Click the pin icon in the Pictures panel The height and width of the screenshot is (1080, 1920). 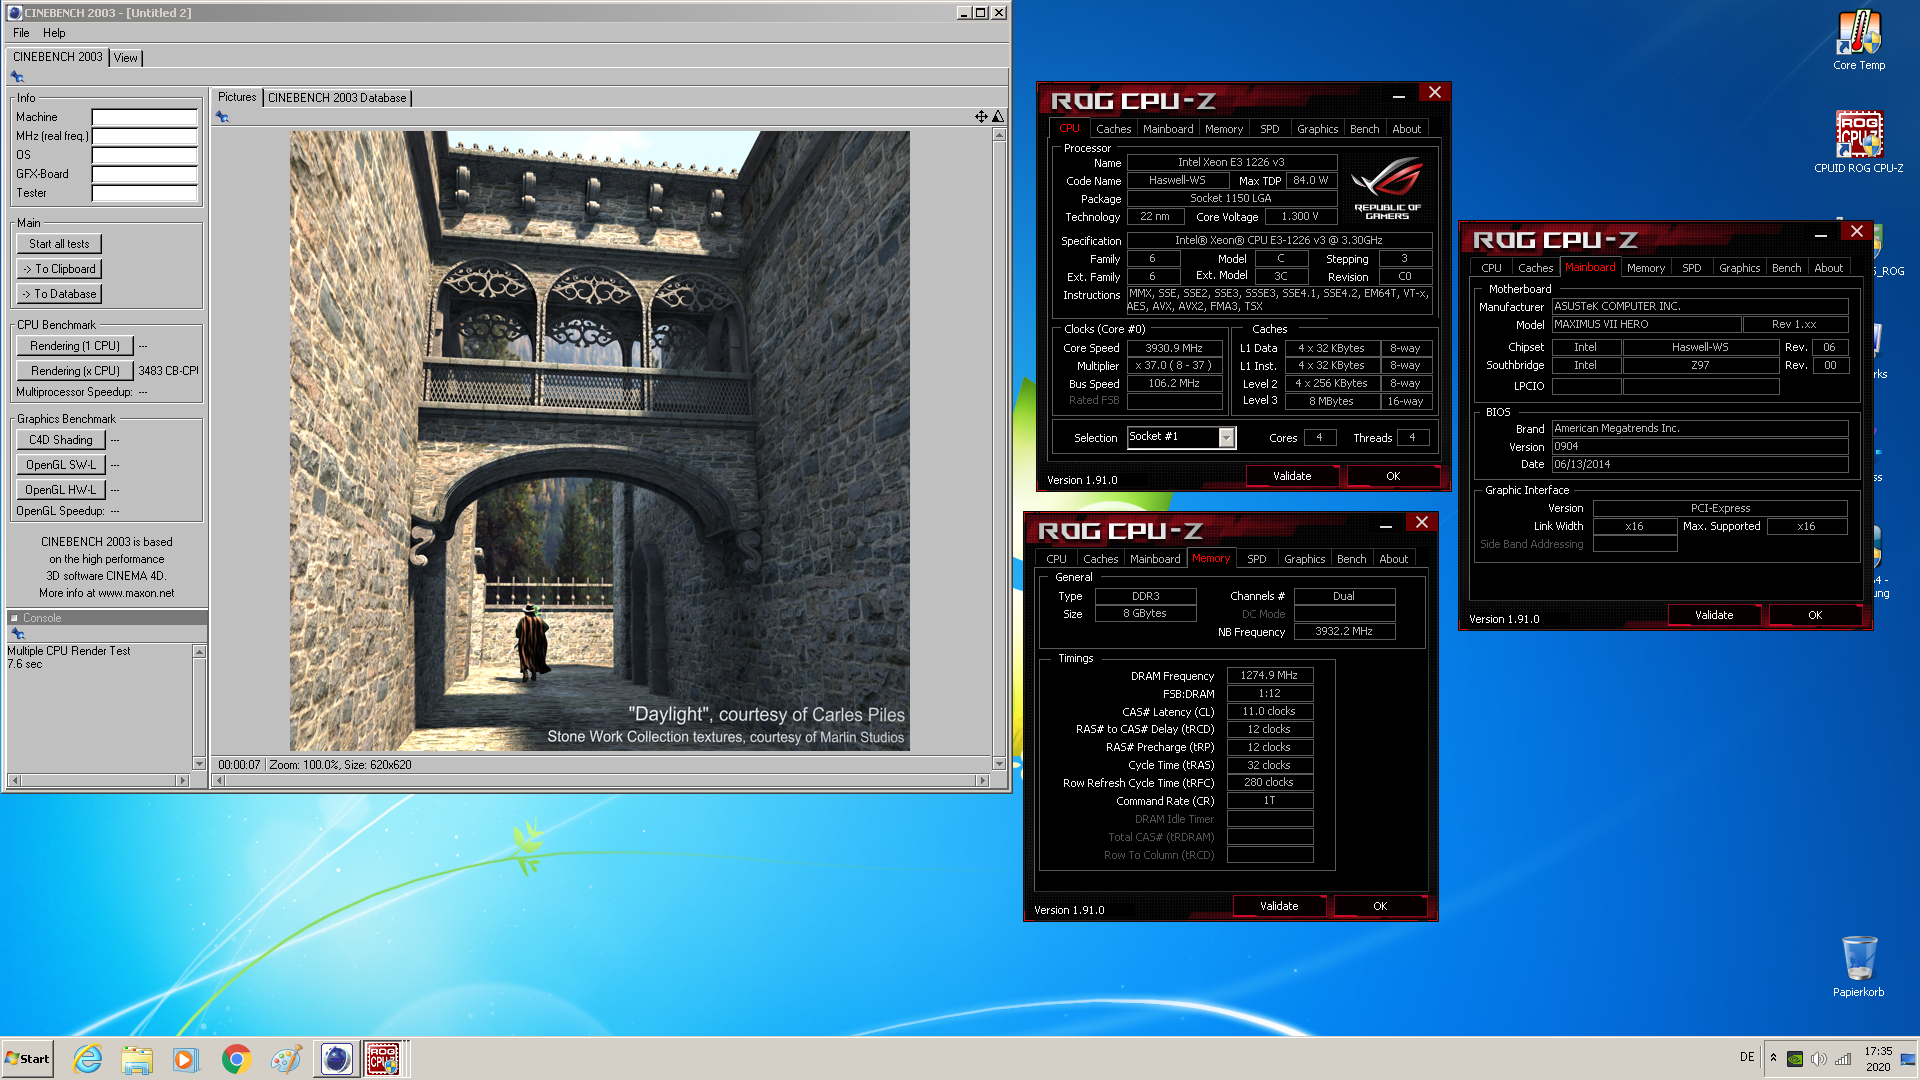222,117
